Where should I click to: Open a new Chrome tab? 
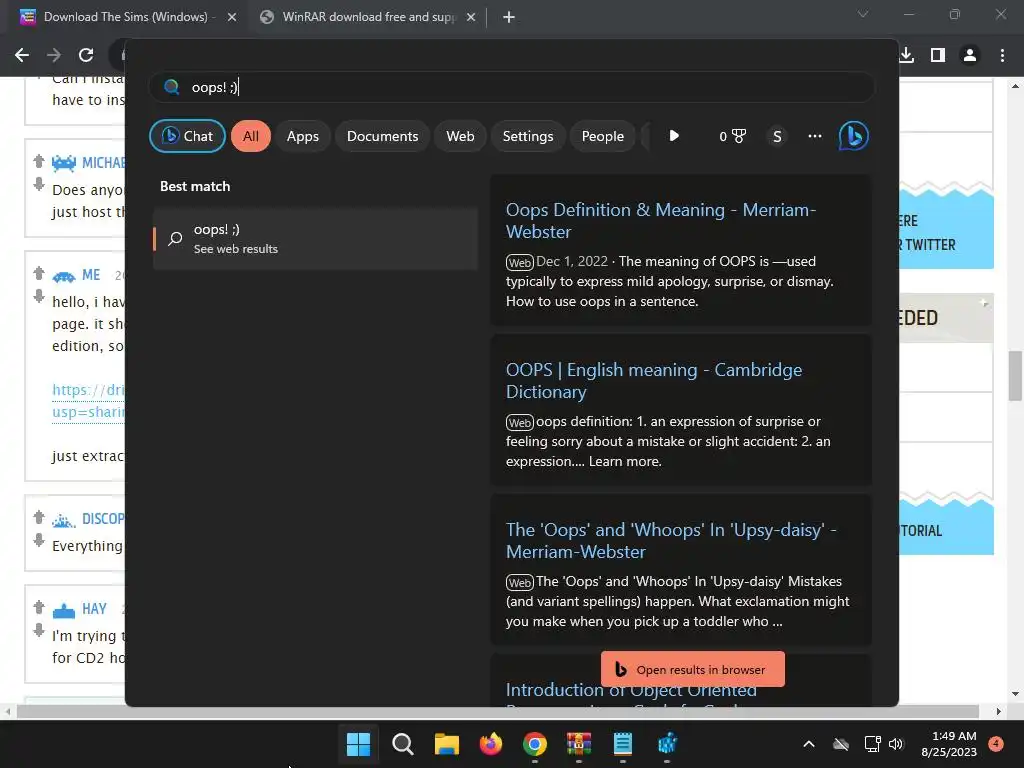point(509,17)
